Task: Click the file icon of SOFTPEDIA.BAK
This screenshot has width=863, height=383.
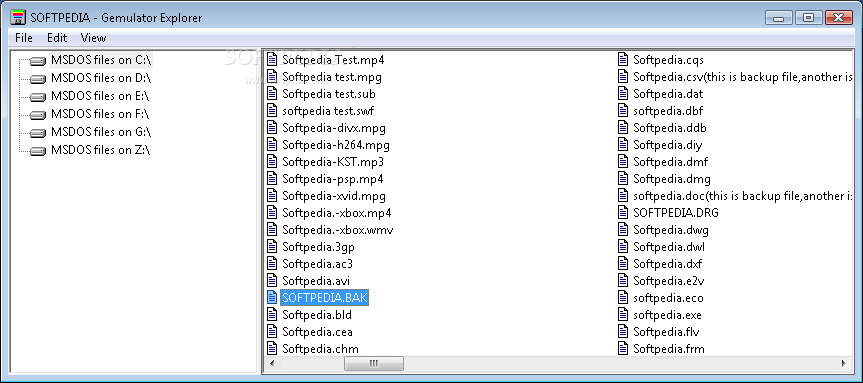Action: tap(272, 297)
